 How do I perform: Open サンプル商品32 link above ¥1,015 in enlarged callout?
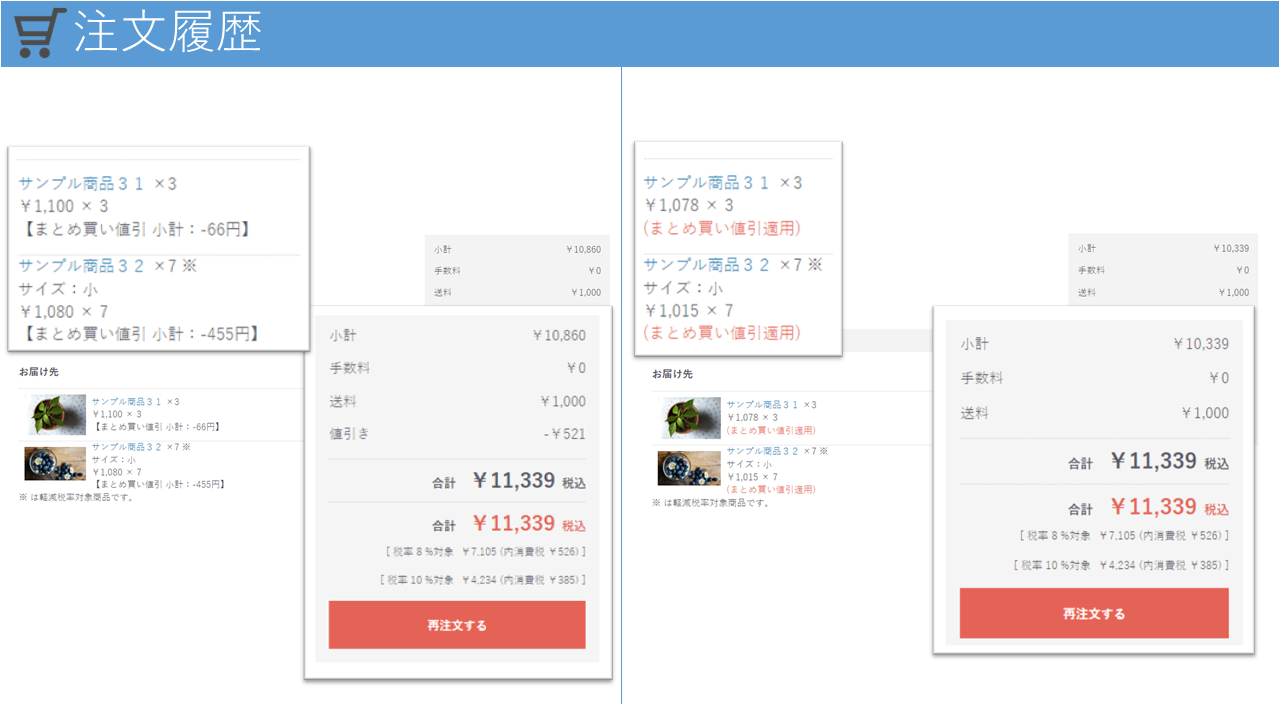[707, 265]
